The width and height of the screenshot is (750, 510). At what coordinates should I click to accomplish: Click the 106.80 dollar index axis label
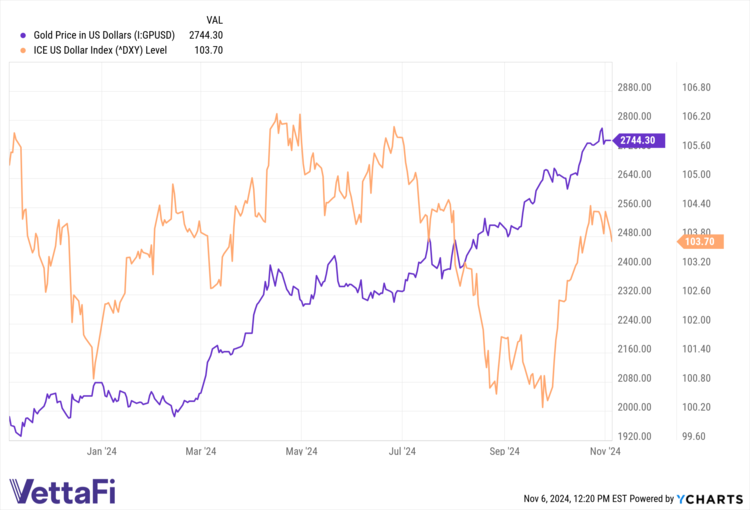(694, 88)
